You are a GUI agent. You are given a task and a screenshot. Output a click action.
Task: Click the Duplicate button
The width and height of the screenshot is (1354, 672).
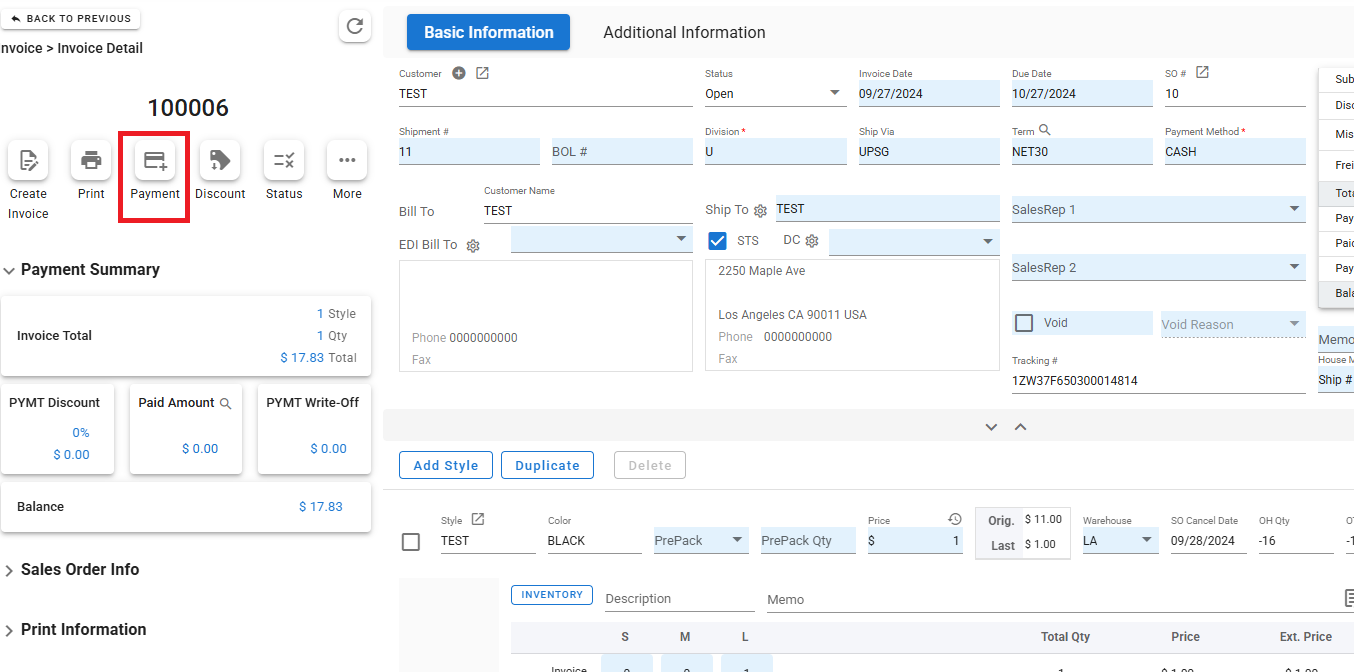click(547, 465)
